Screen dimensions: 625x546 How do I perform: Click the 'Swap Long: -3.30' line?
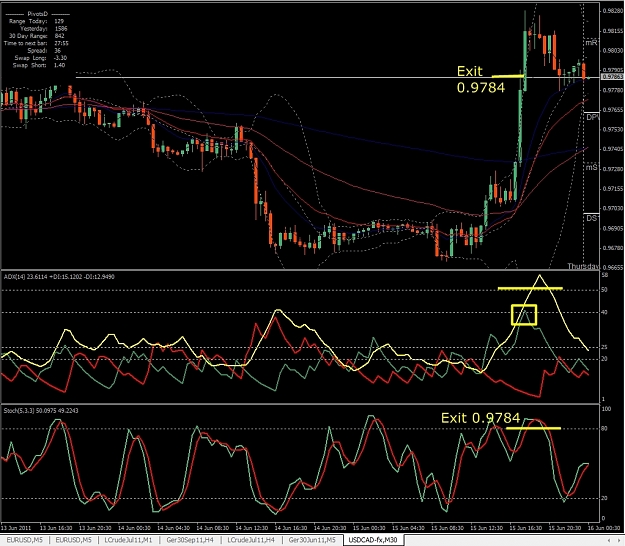click(x=41, y=58)
